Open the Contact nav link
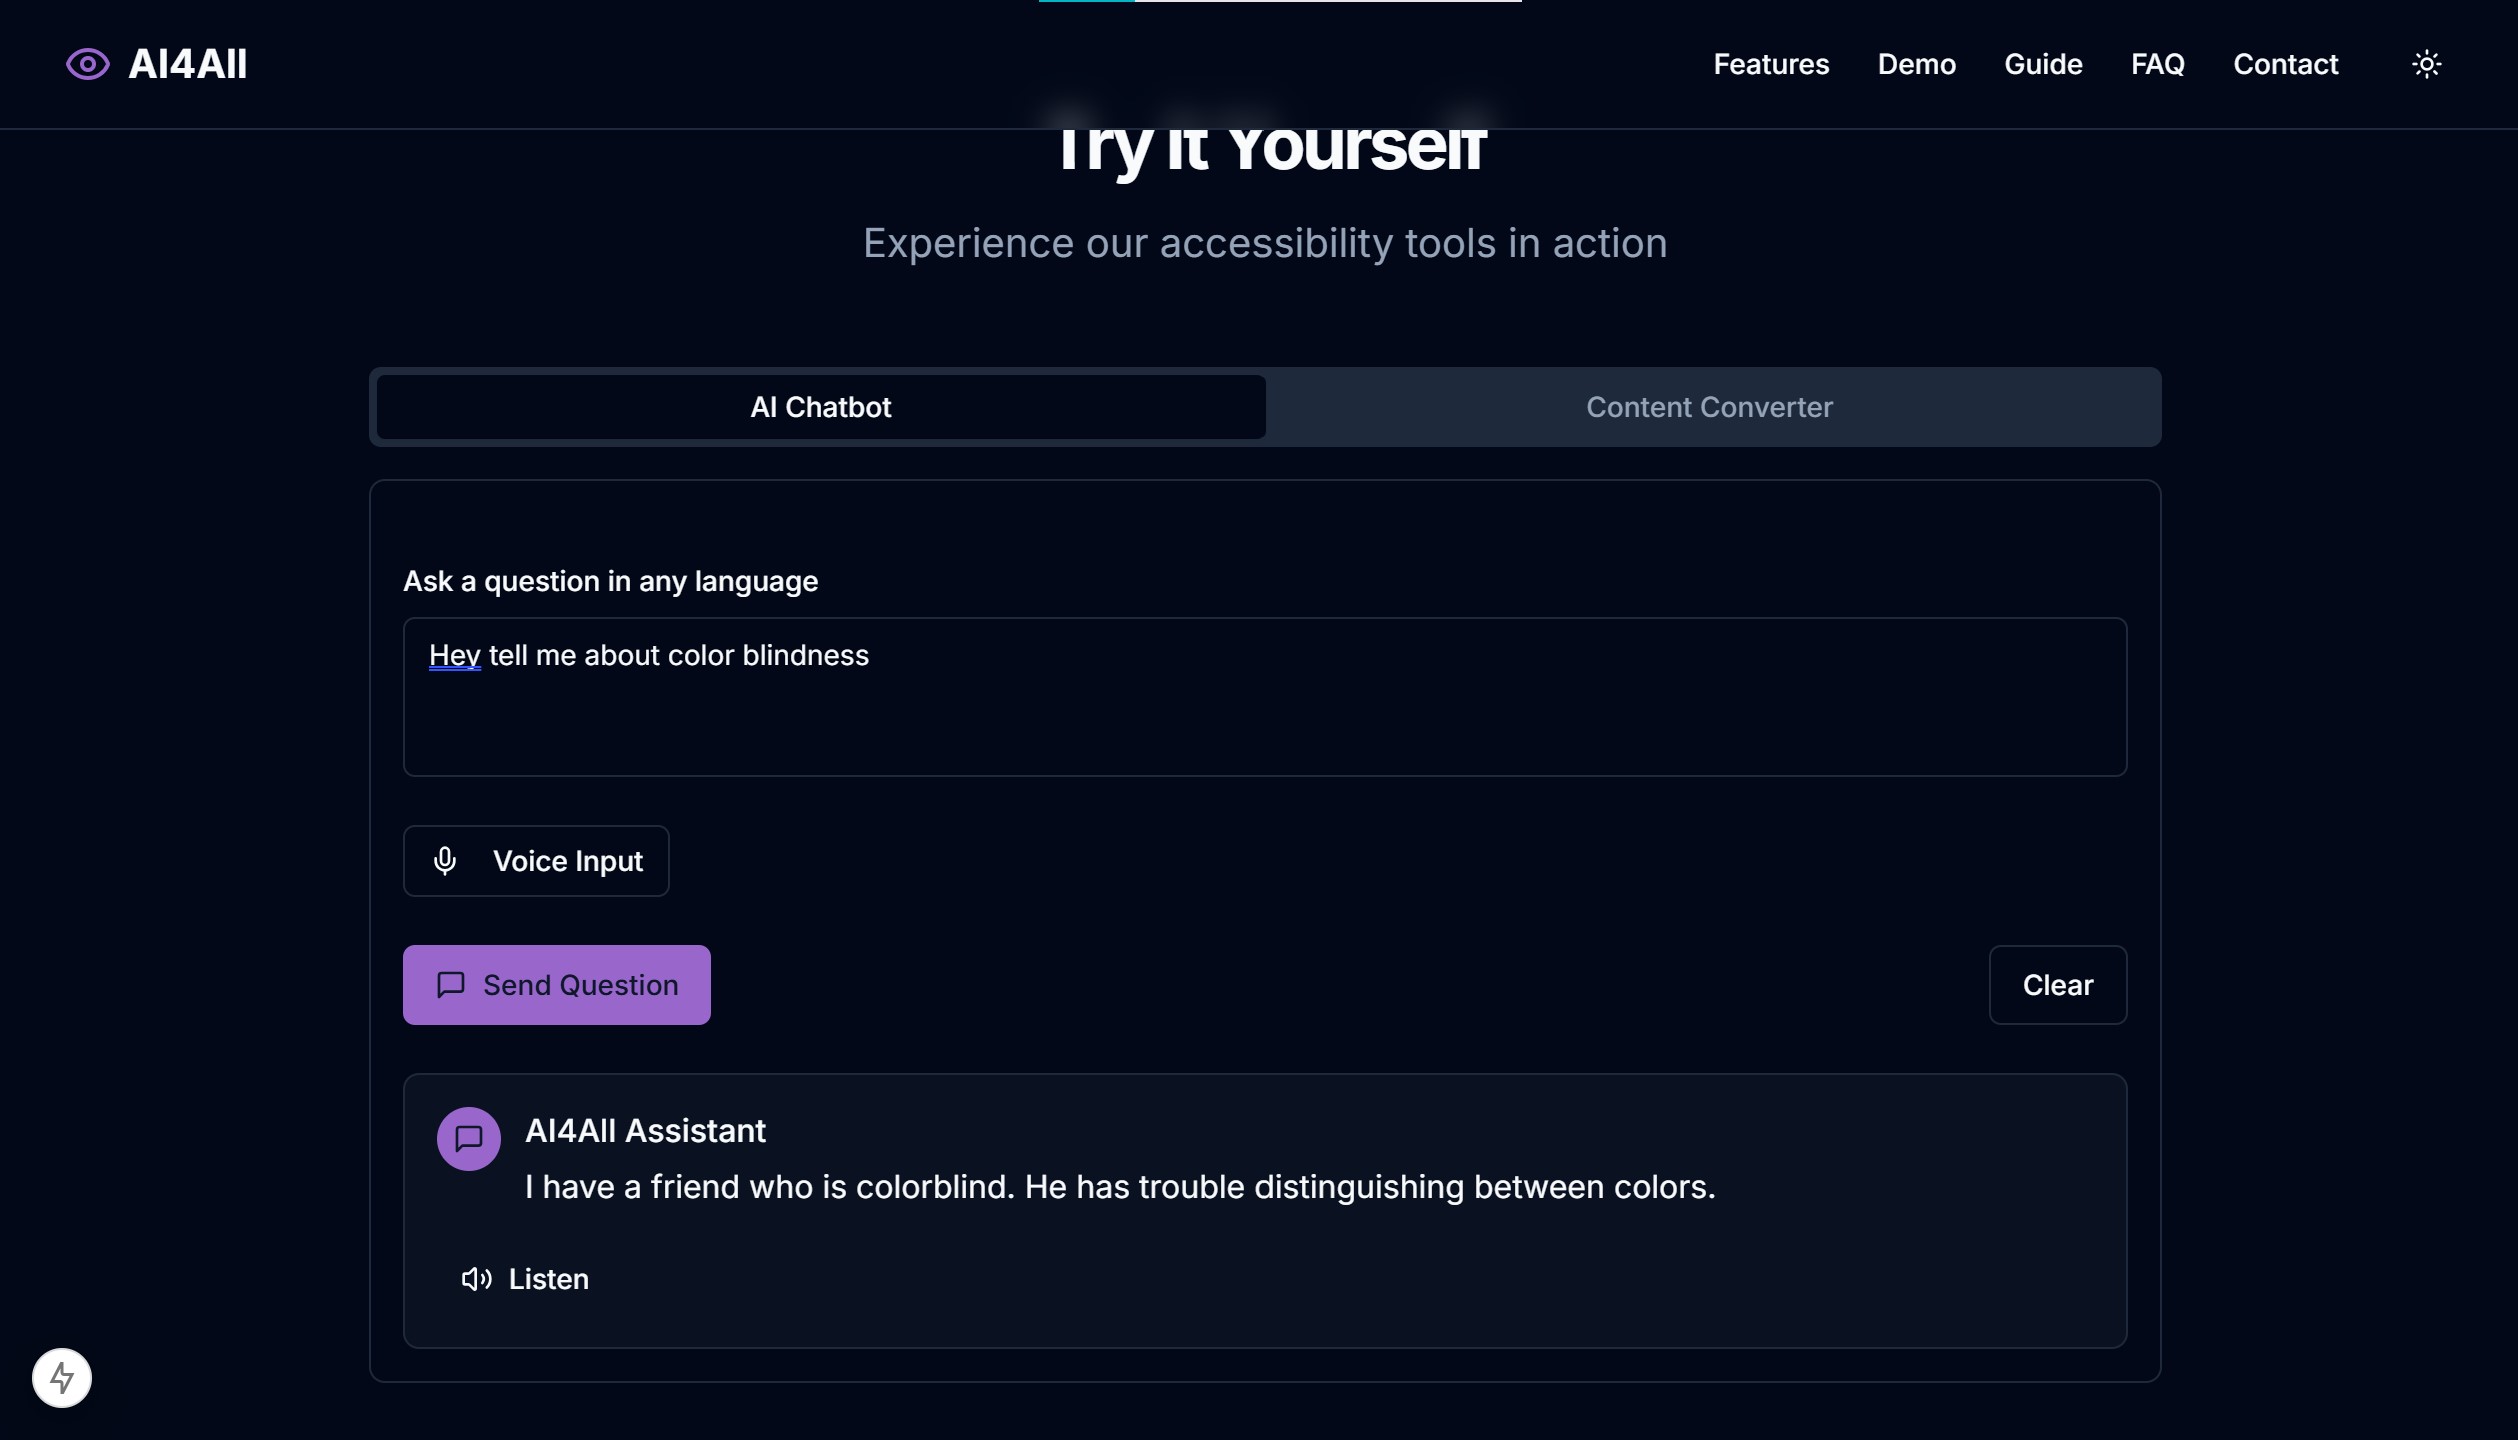The width and height of the screenshot is (2518, 1440). coord(2285,64)
